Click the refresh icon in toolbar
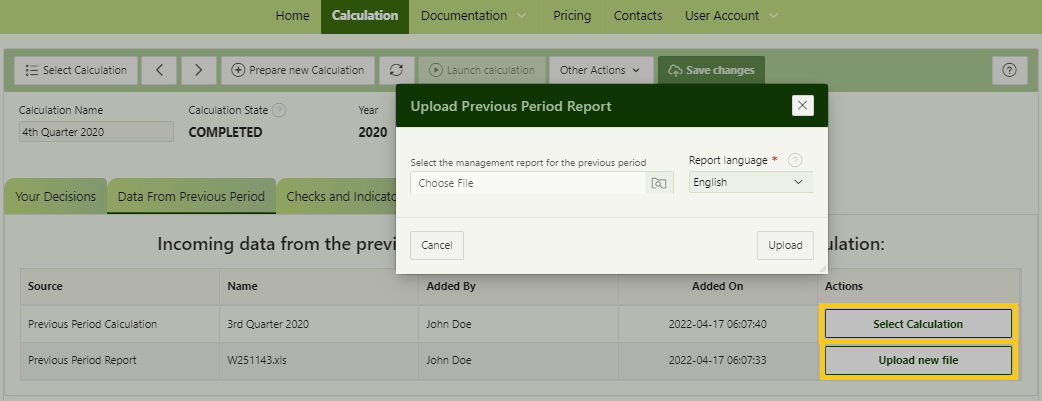1042x401 pixels. coord(397,70)
